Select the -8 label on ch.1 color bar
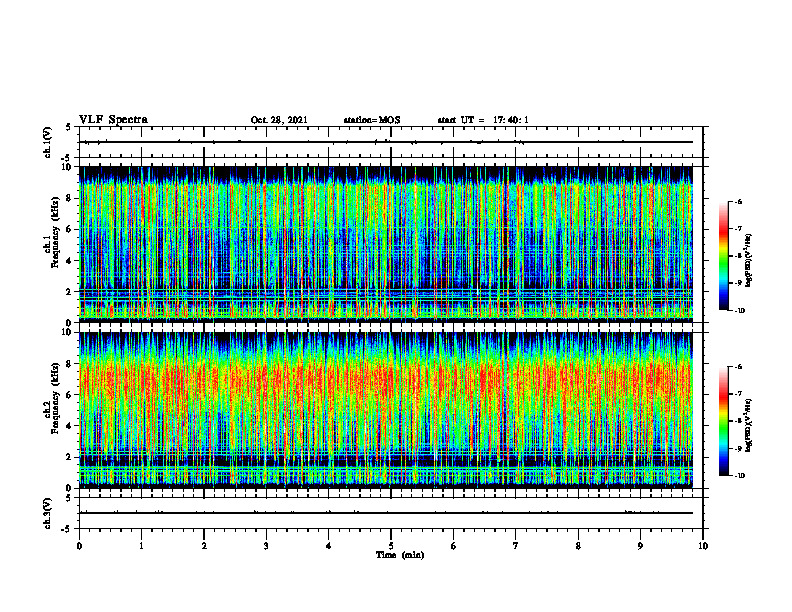 tap(738, 256)
